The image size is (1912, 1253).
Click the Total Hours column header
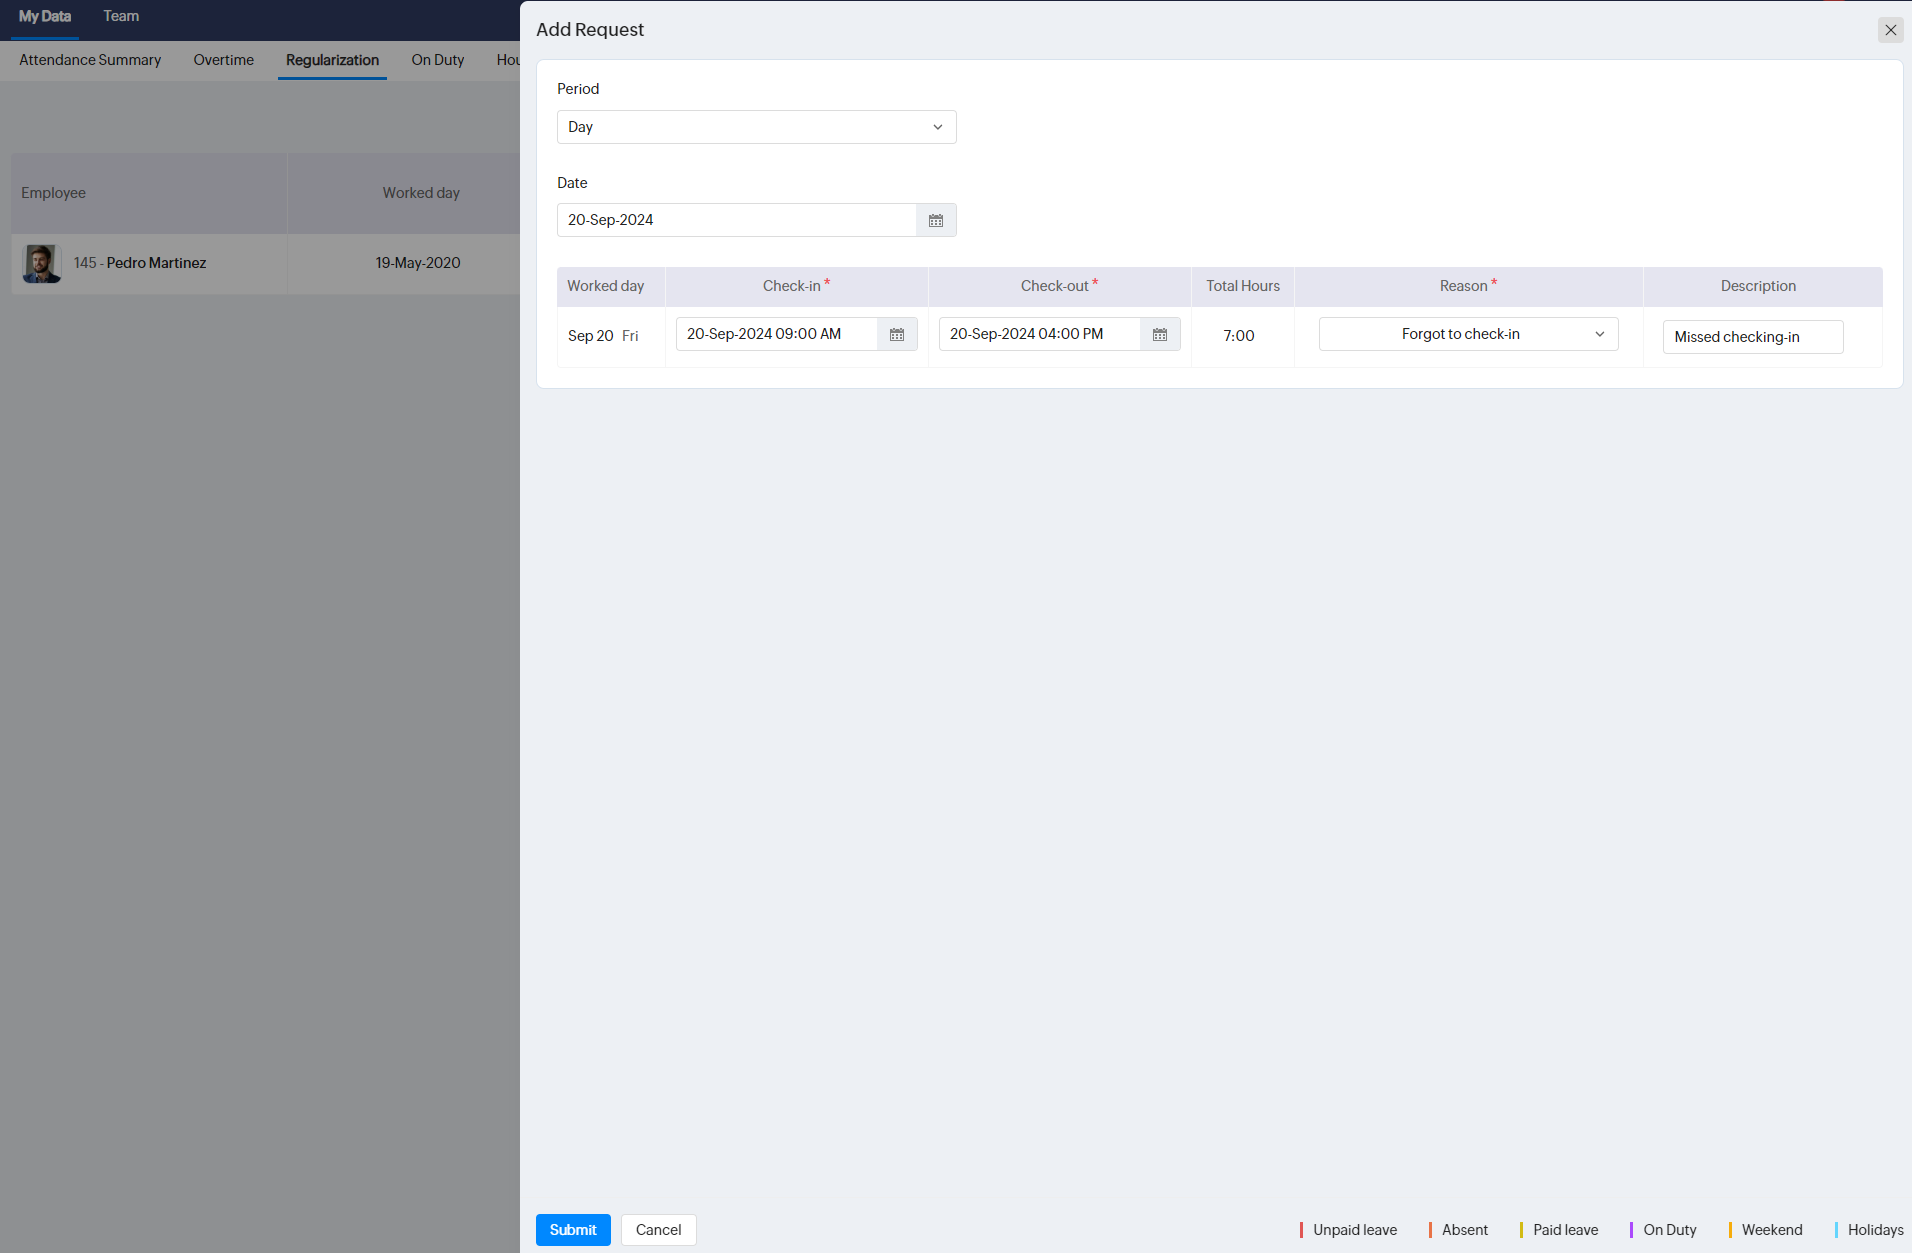(x=1243, y=286)
